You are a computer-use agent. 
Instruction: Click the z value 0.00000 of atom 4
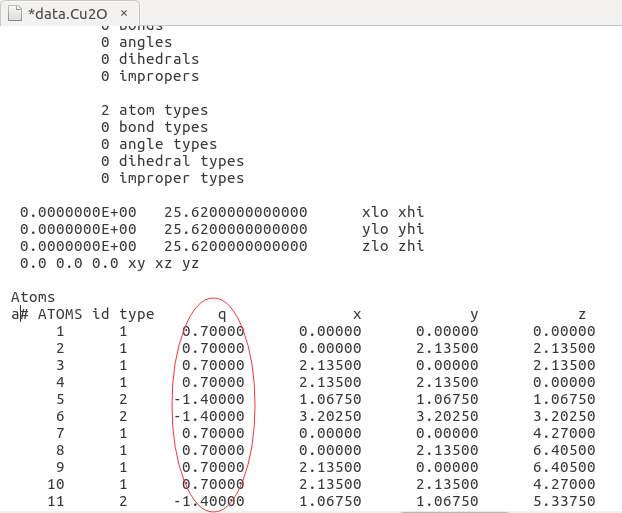point(564,382)
